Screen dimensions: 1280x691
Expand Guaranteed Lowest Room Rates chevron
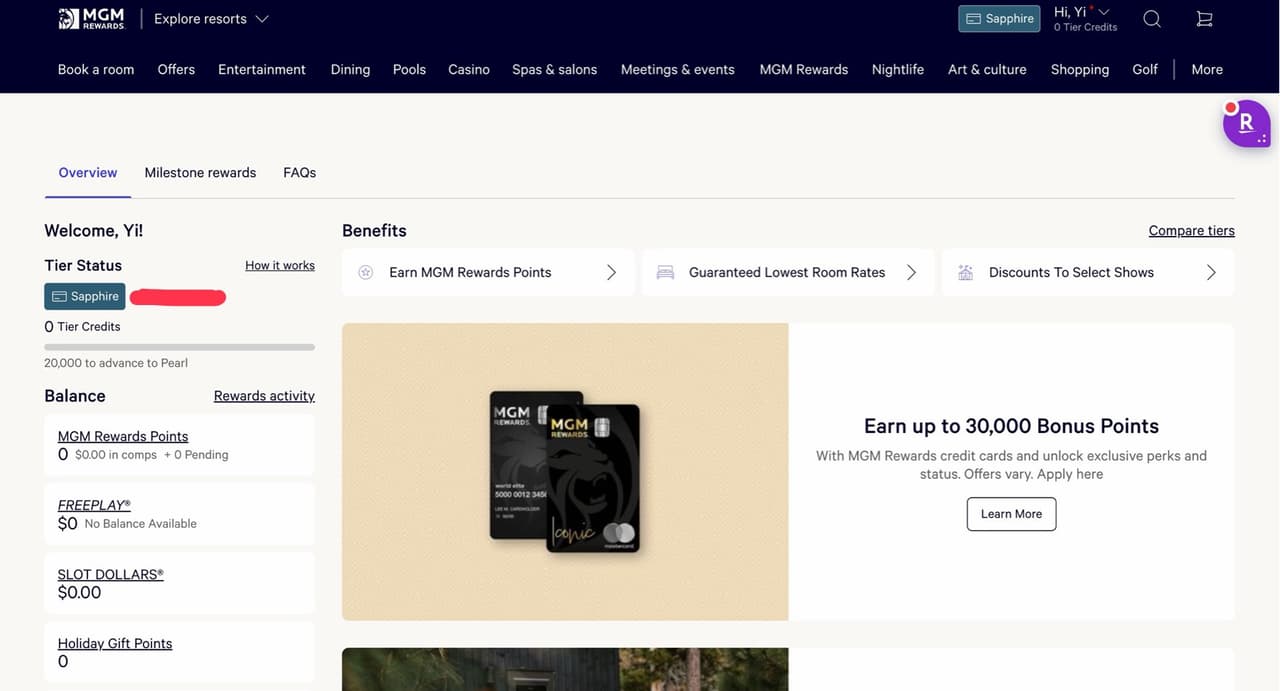click(x=912, y=272)
